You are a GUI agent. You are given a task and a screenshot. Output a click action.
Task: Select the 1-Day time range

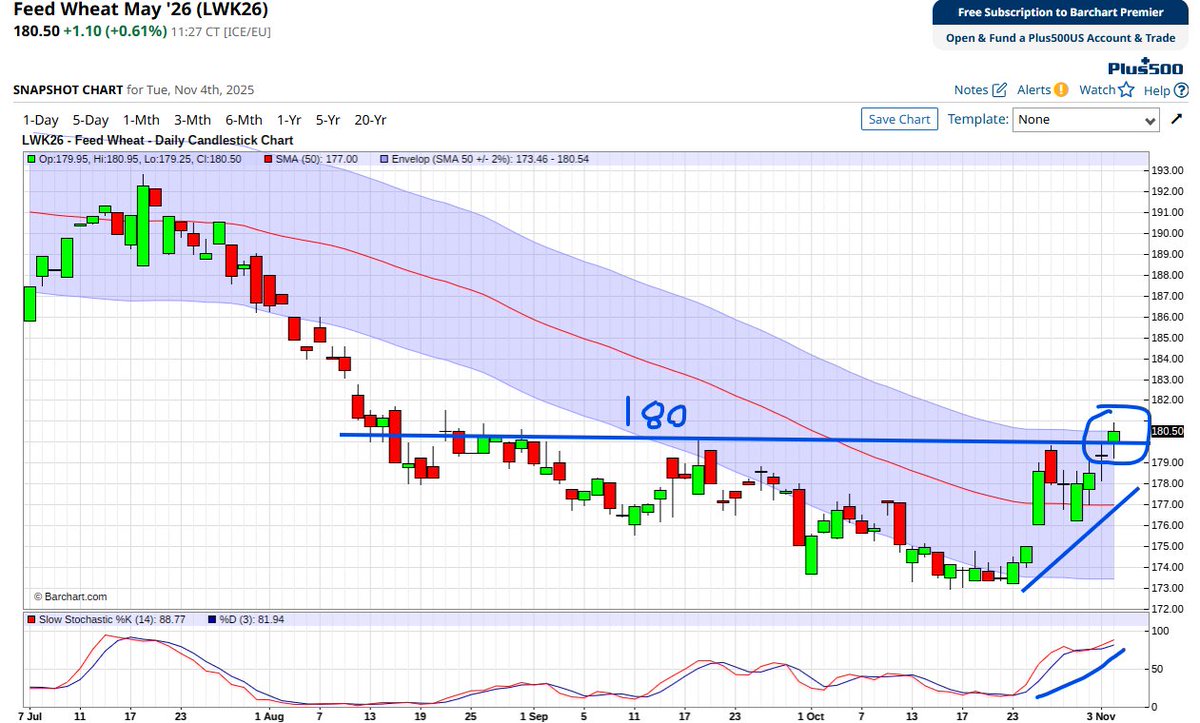coord(40,119)
